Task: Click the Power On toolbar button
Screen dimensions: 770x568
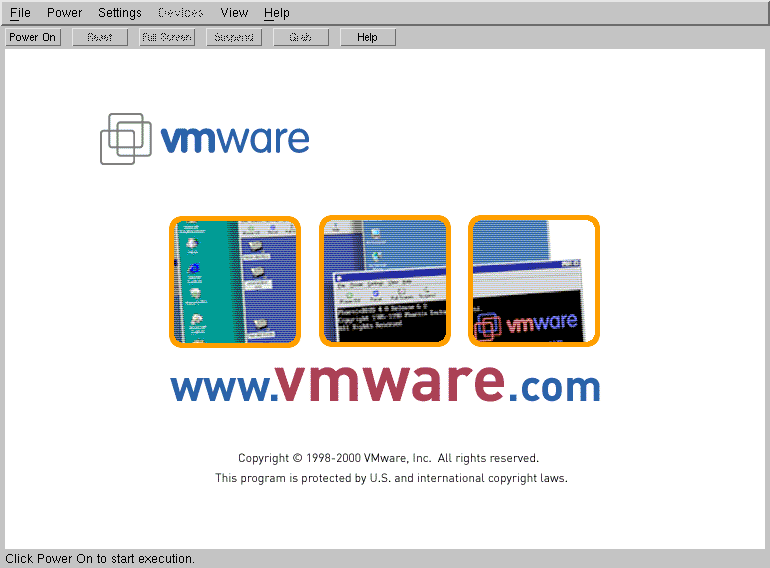Action: pos(33,37)
